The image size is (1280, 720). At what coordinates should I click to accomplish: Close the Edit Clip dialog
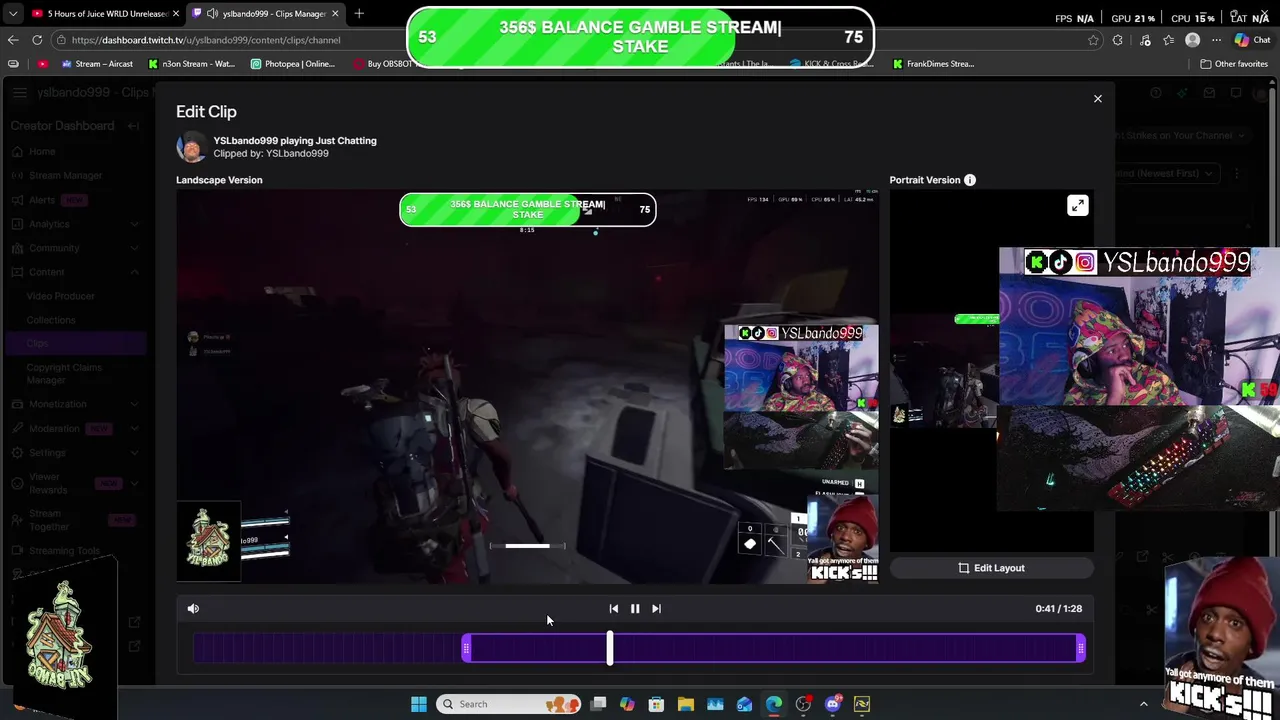(1097, 98)
